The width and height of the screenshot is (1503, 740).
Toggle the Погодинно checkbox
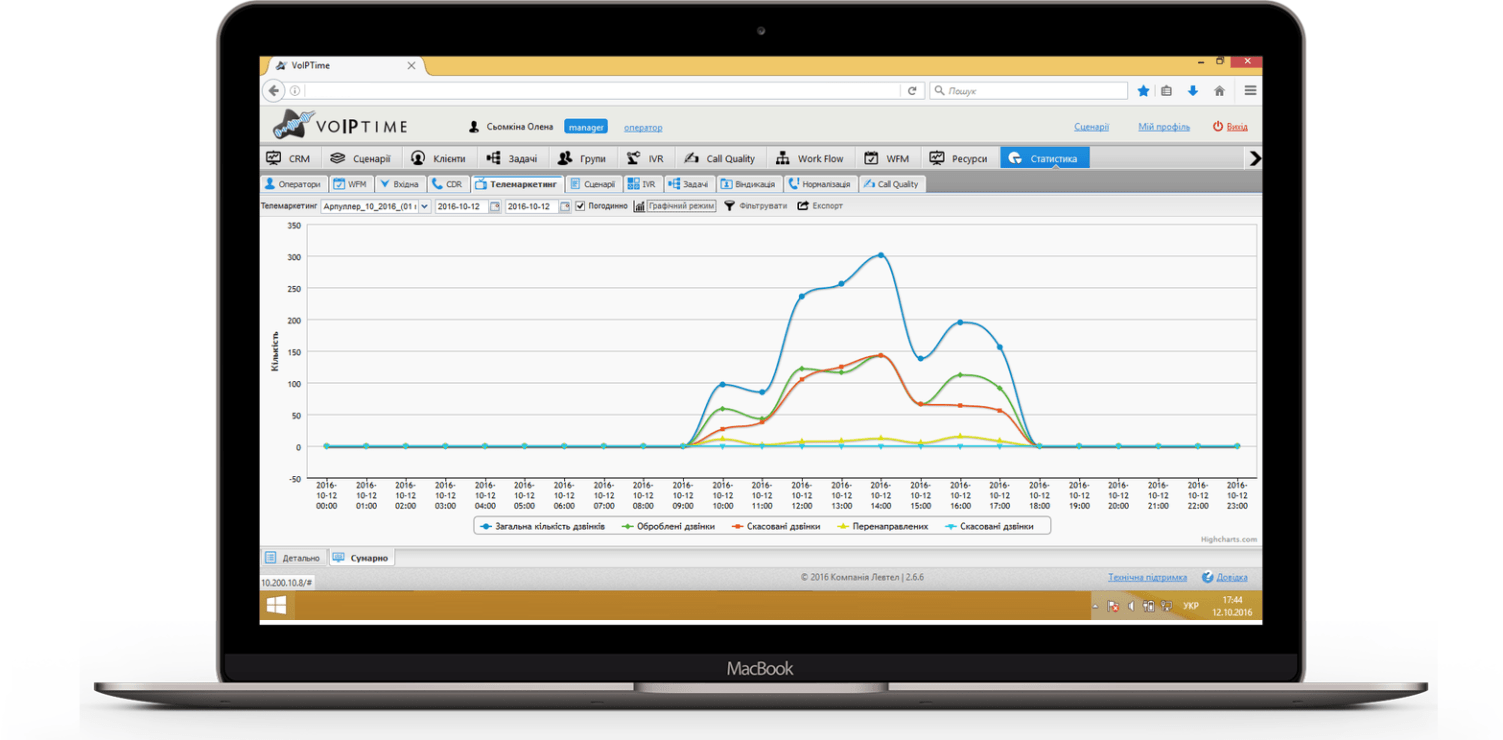click(580, 206)
